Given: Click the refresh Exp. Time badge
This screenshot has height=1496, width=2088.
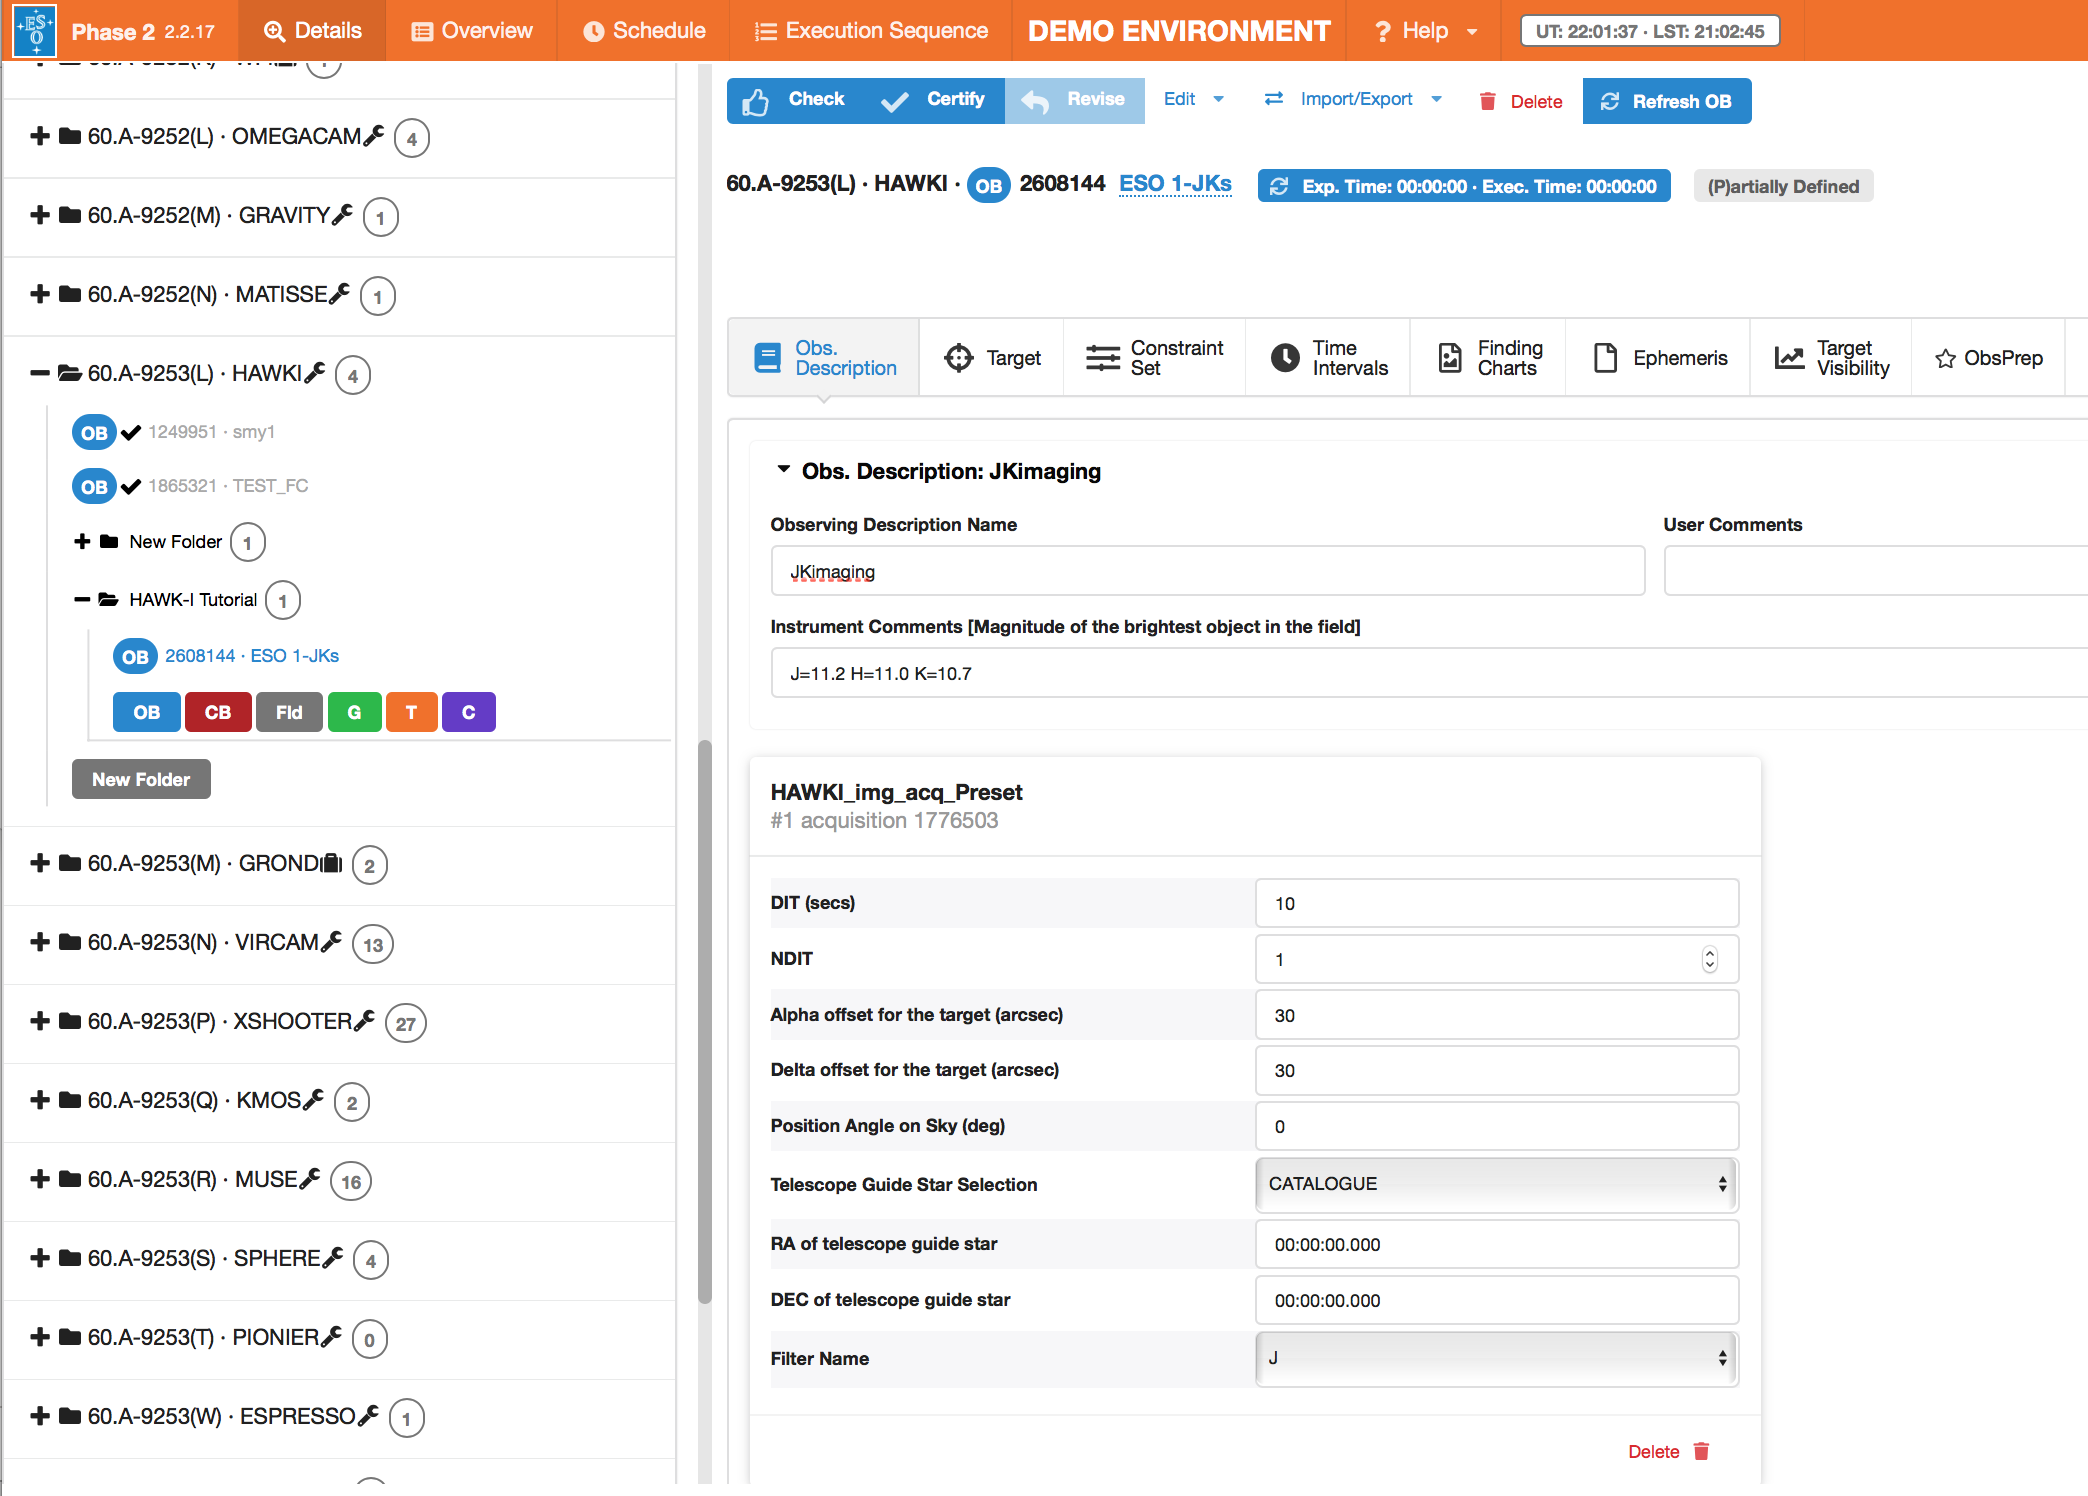Looking at the screenshot, I should pyautogui.click(x=1464, y=186).
